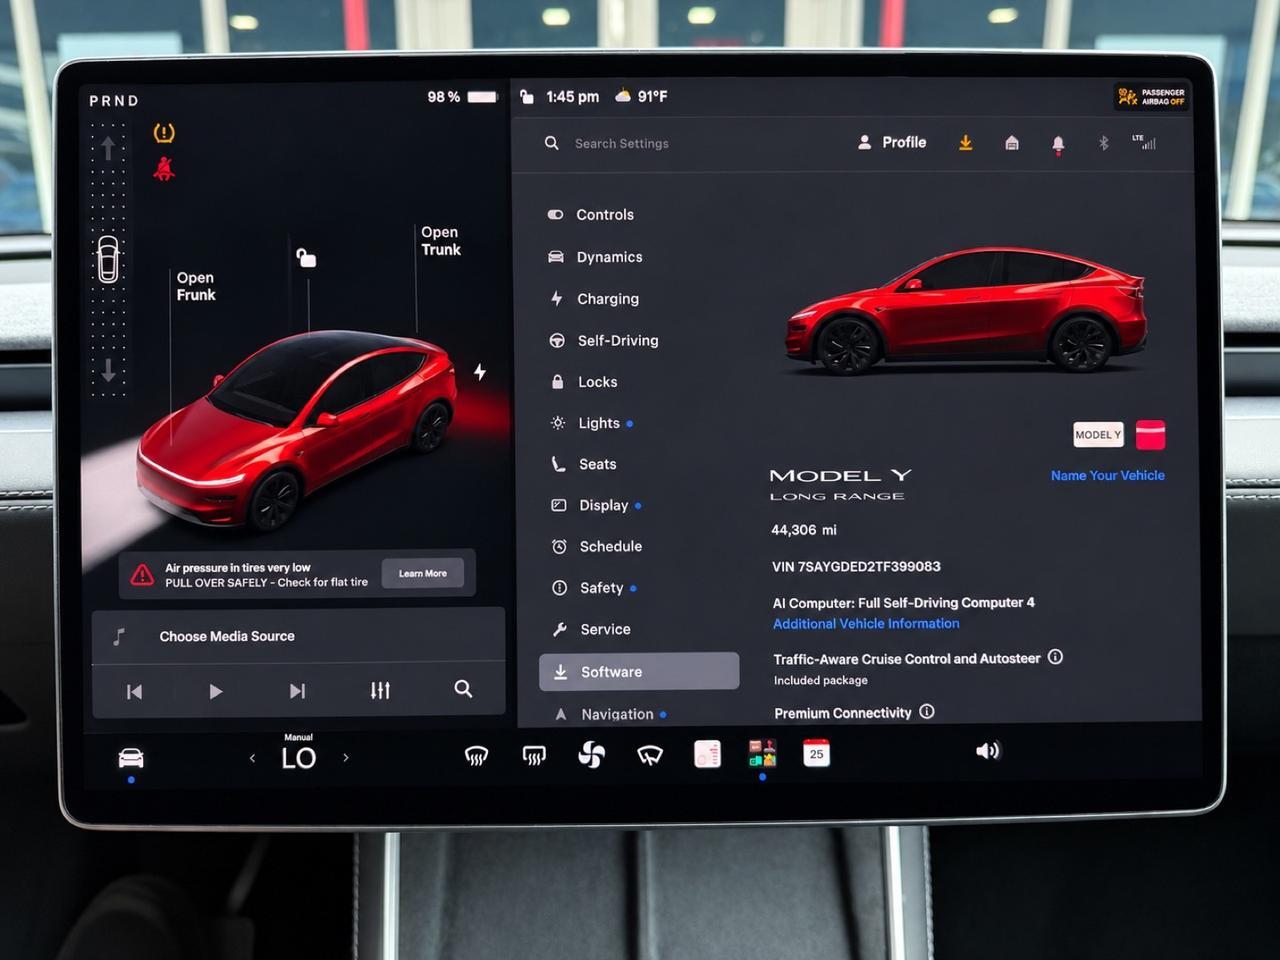This screenshot has height=960, width=1280.
Task: Tap the volume speaker icon
Action: coord(987,751)
